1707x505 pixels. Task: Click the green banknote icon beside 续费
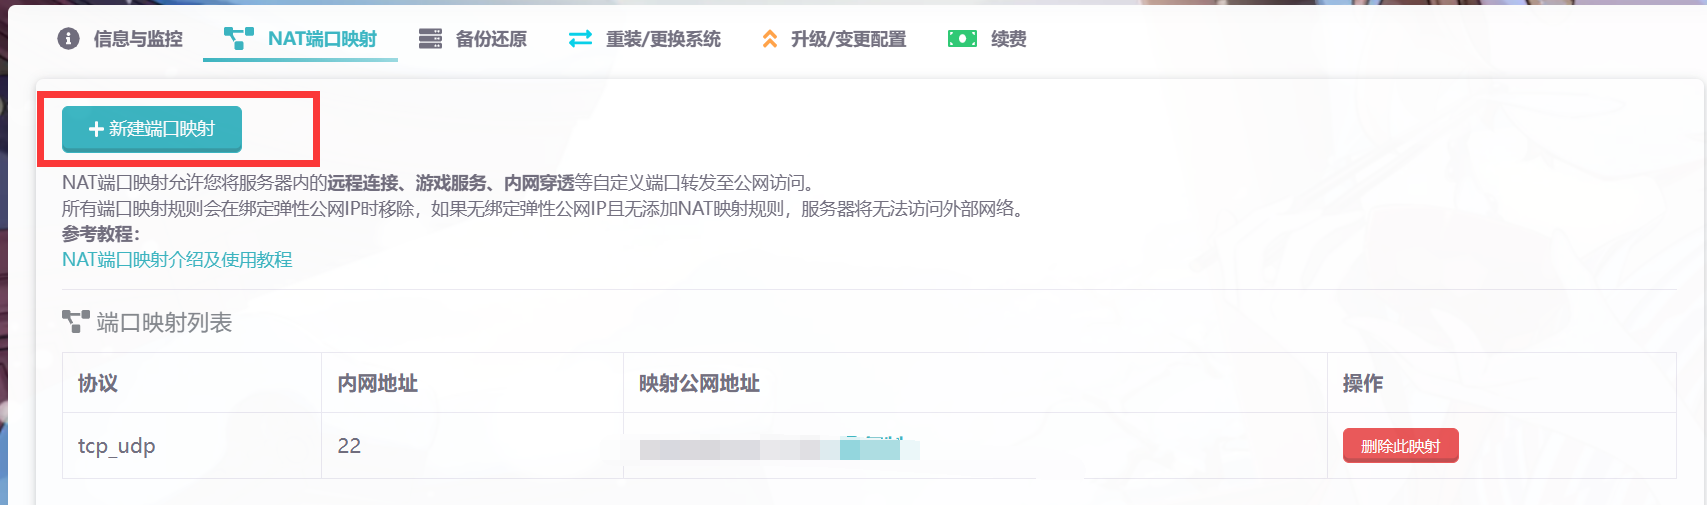tap(962, 39)
